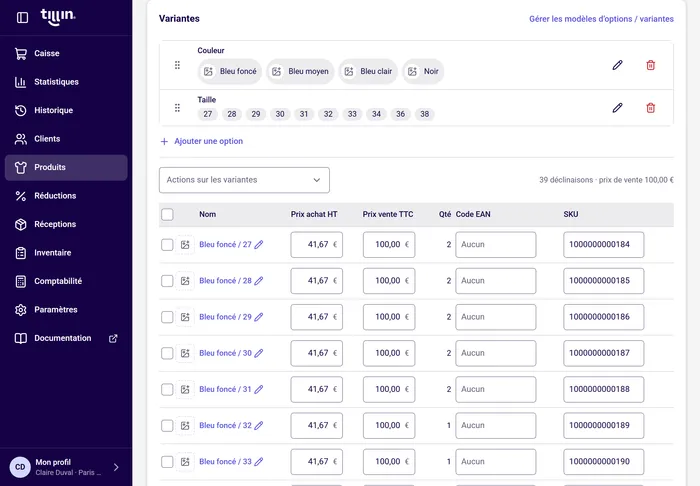
Task: Click the tiller logo
Action: point(58,17)
